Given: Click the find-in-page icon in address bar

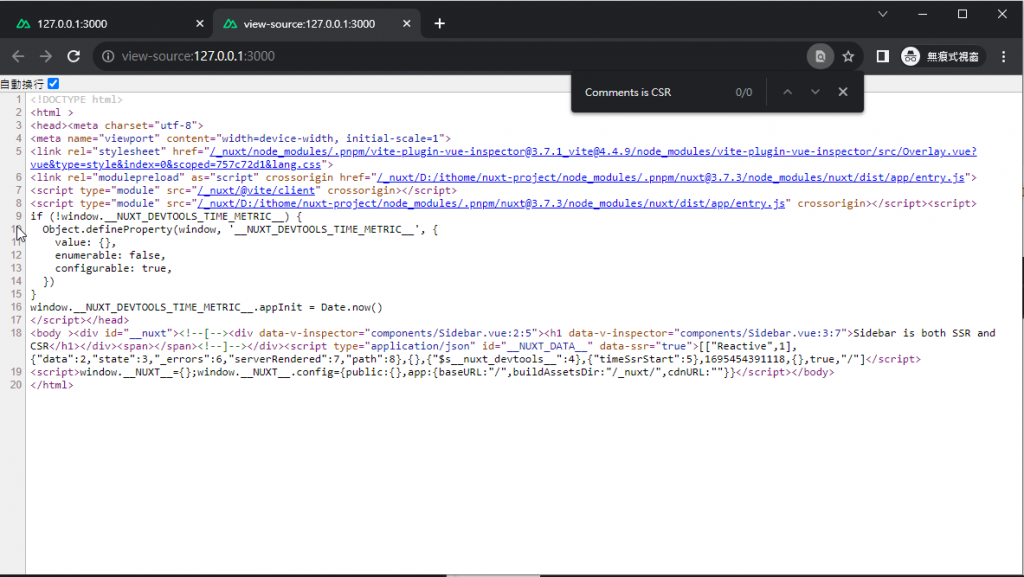Looking at the screenshot, I should coord(820,56).
